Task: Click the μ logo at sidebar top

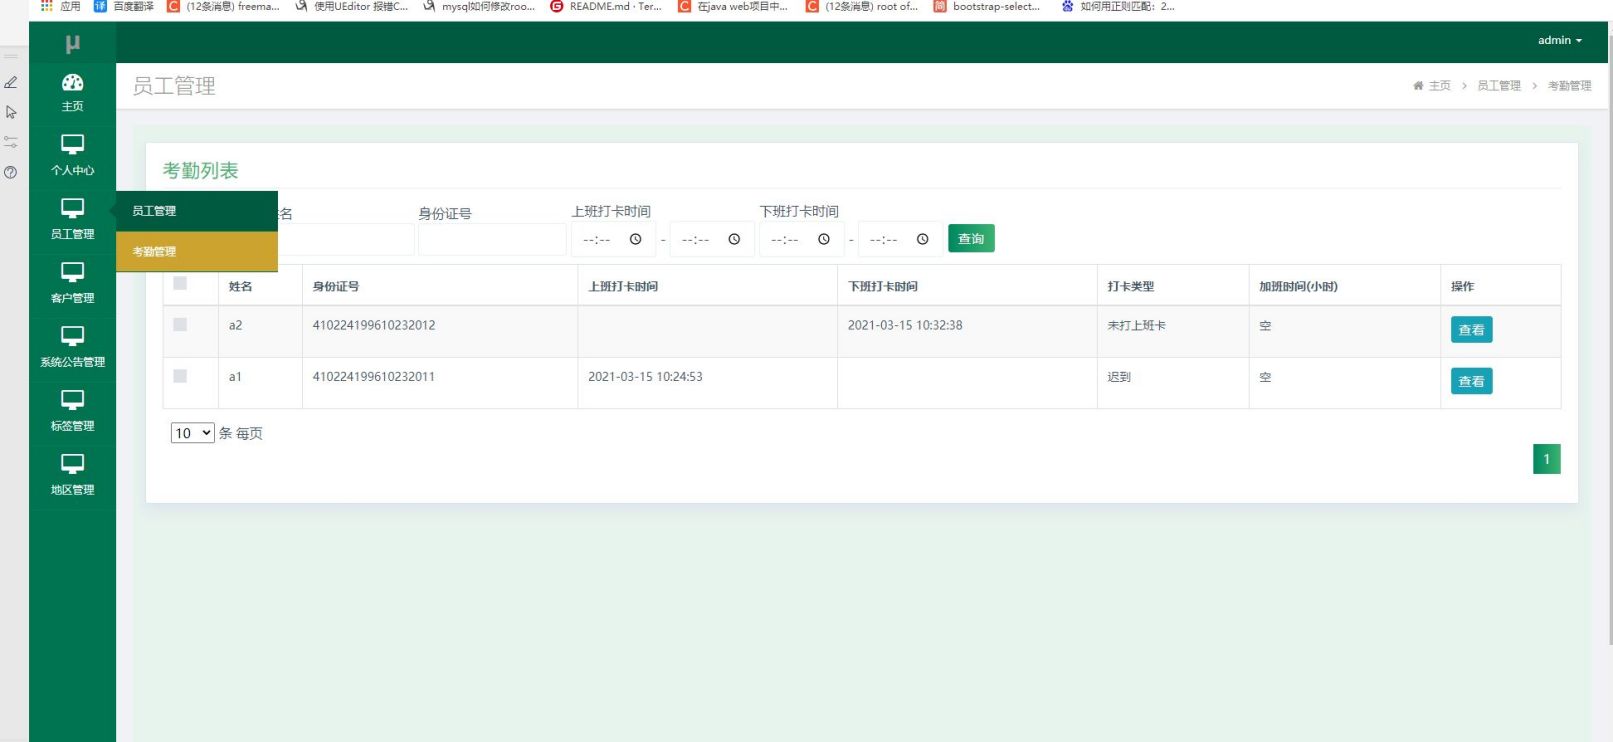Action: (x=72, y=44)
